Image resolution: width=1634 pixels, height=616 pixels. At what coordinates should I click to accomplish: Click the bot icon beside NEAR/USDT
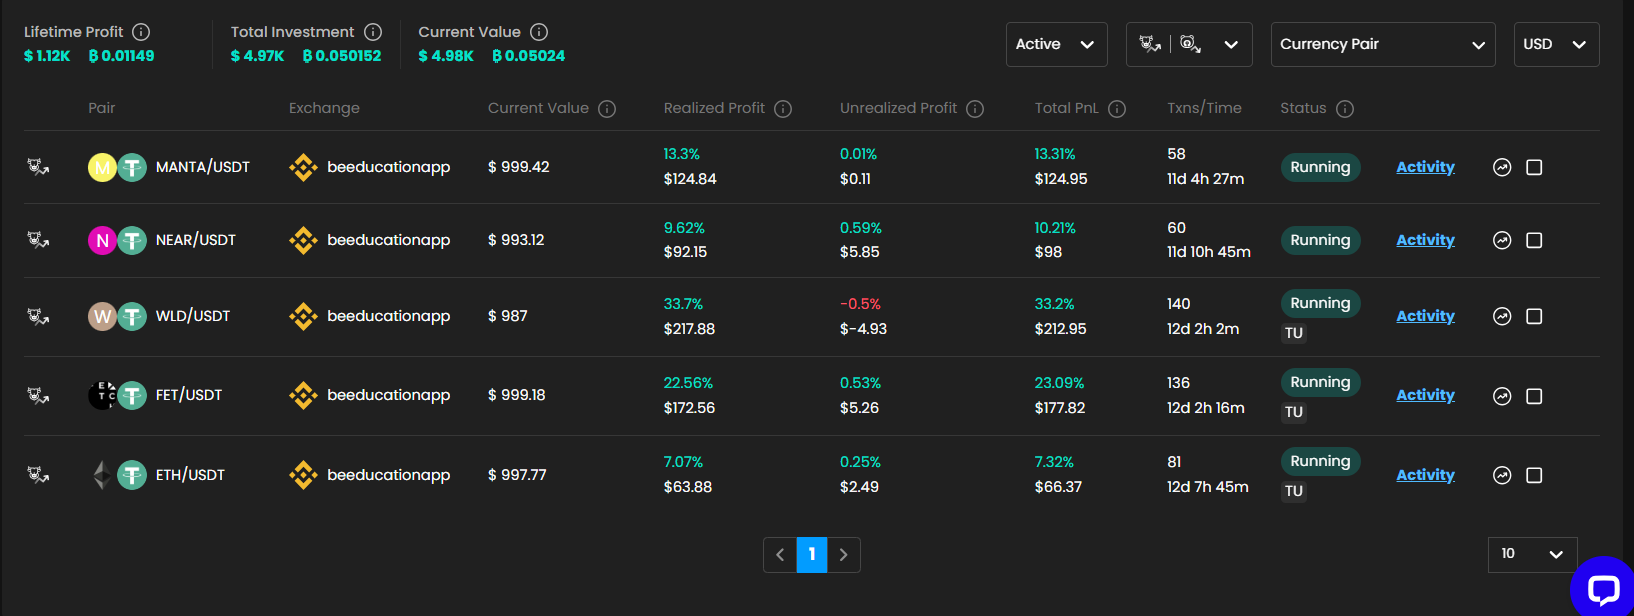pos(38,240)
